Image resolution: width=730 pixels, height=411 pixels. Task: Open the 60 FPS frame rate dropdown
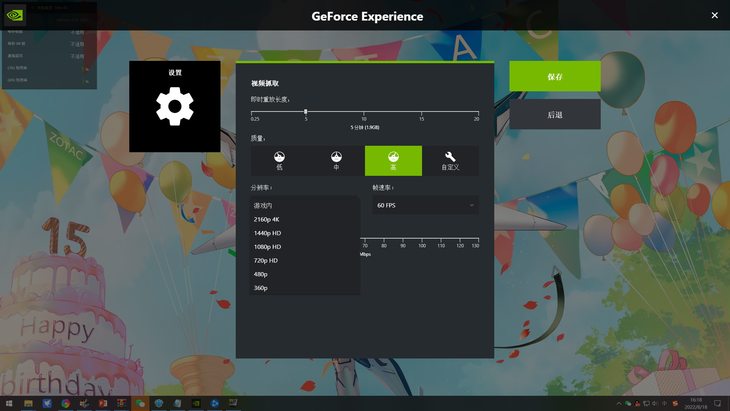coord(426,205)
